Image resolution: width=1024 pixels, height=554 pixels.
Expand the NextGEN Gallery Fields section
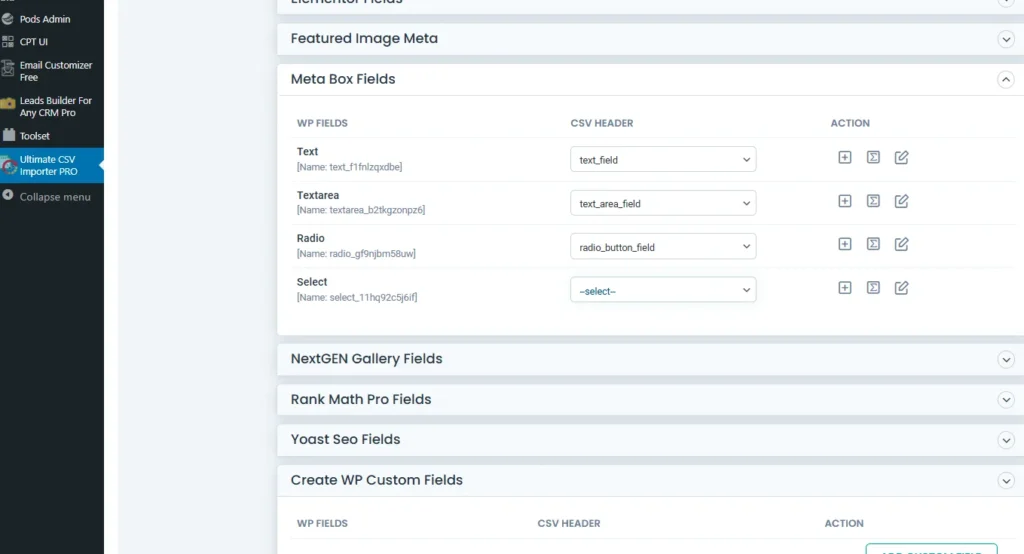pyautogui.click(x=1006, y=359)
